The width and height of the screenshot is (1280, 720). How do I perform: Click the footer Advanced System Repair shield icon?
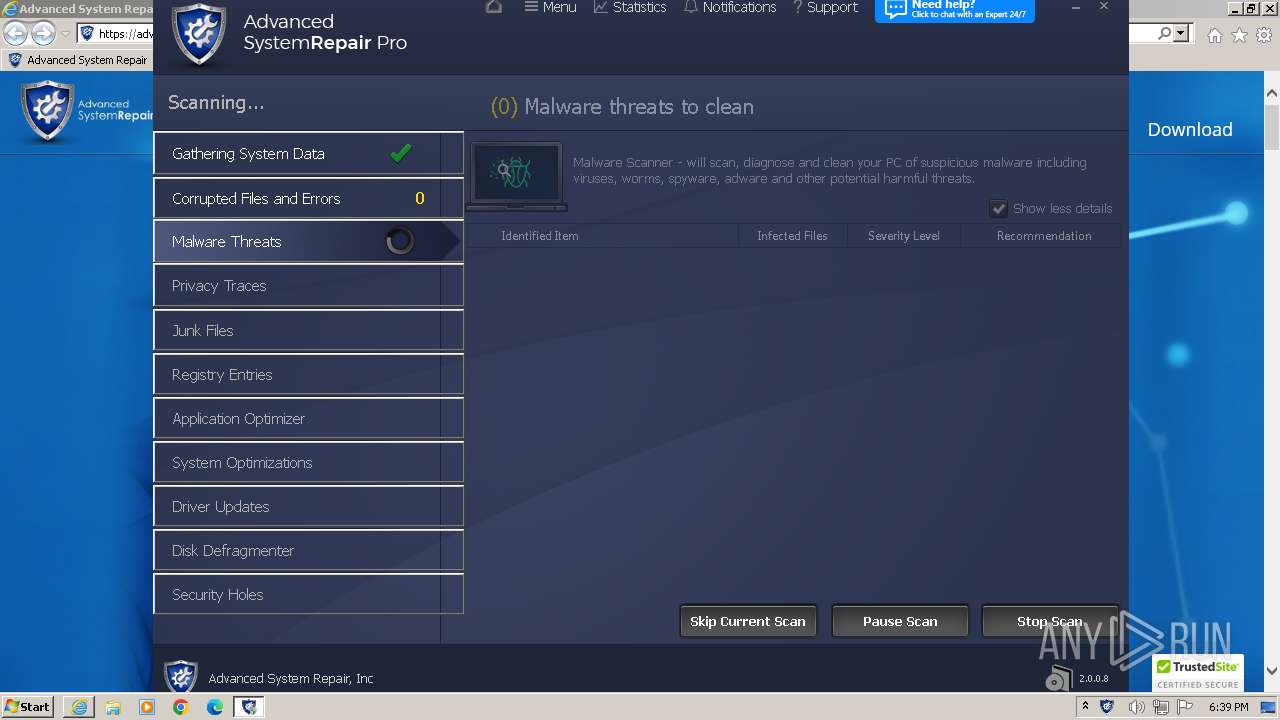coord(181,677)
